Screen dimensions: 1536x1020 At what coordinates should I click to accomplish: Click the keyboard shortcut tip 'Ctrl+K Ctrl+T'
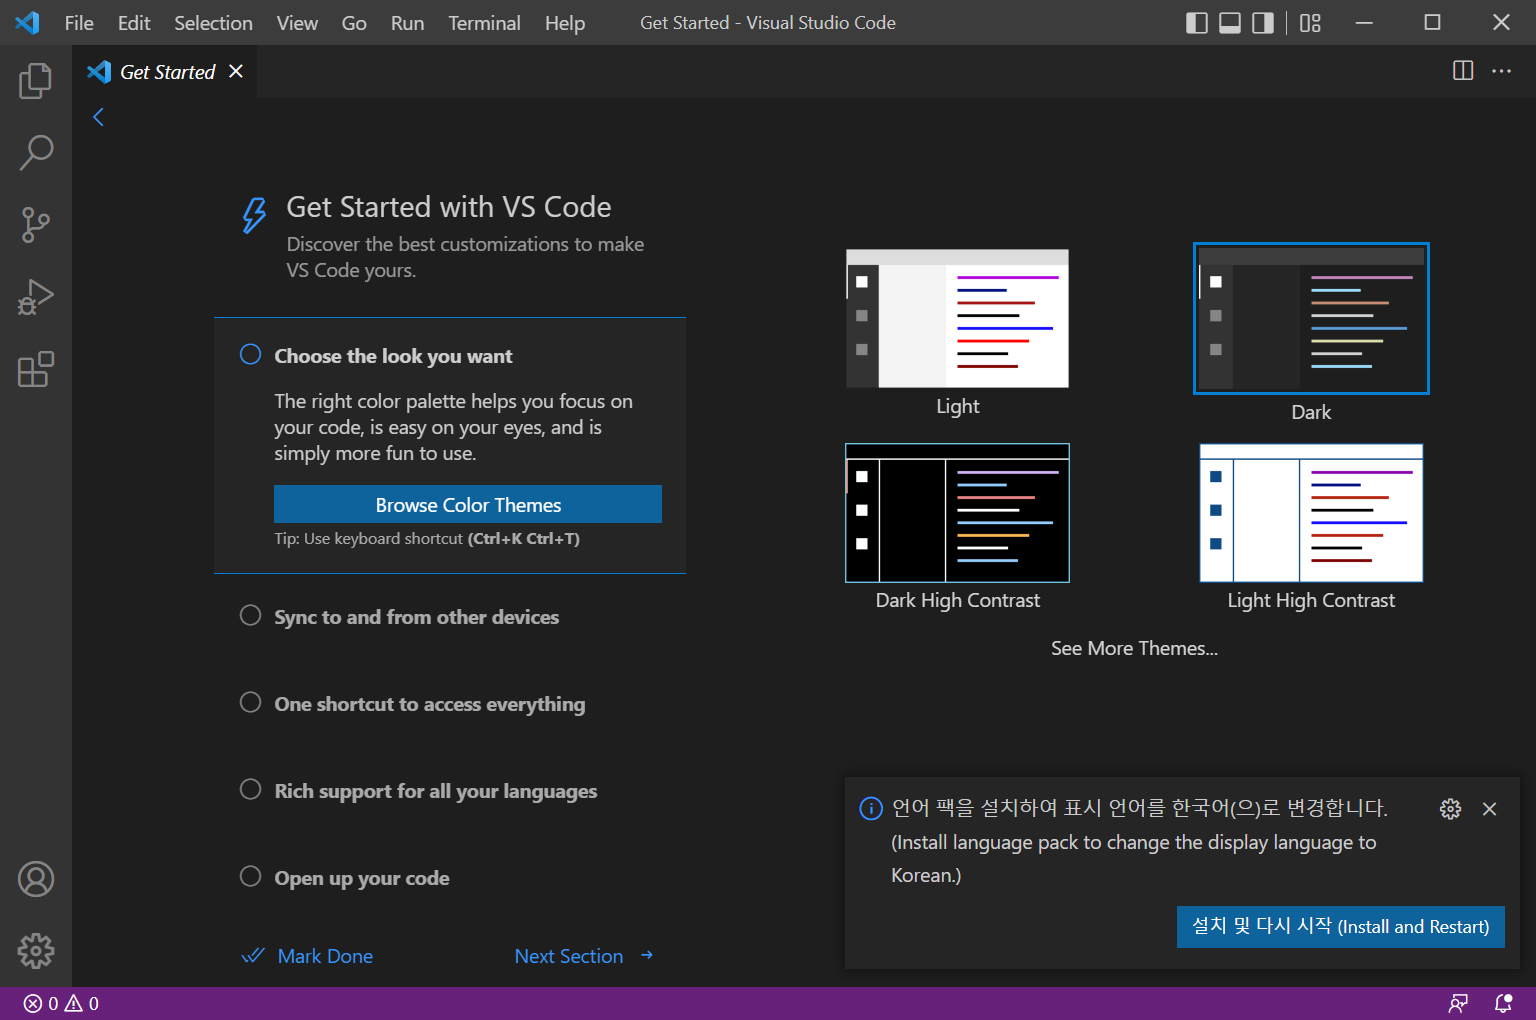(x=524, y=538)
